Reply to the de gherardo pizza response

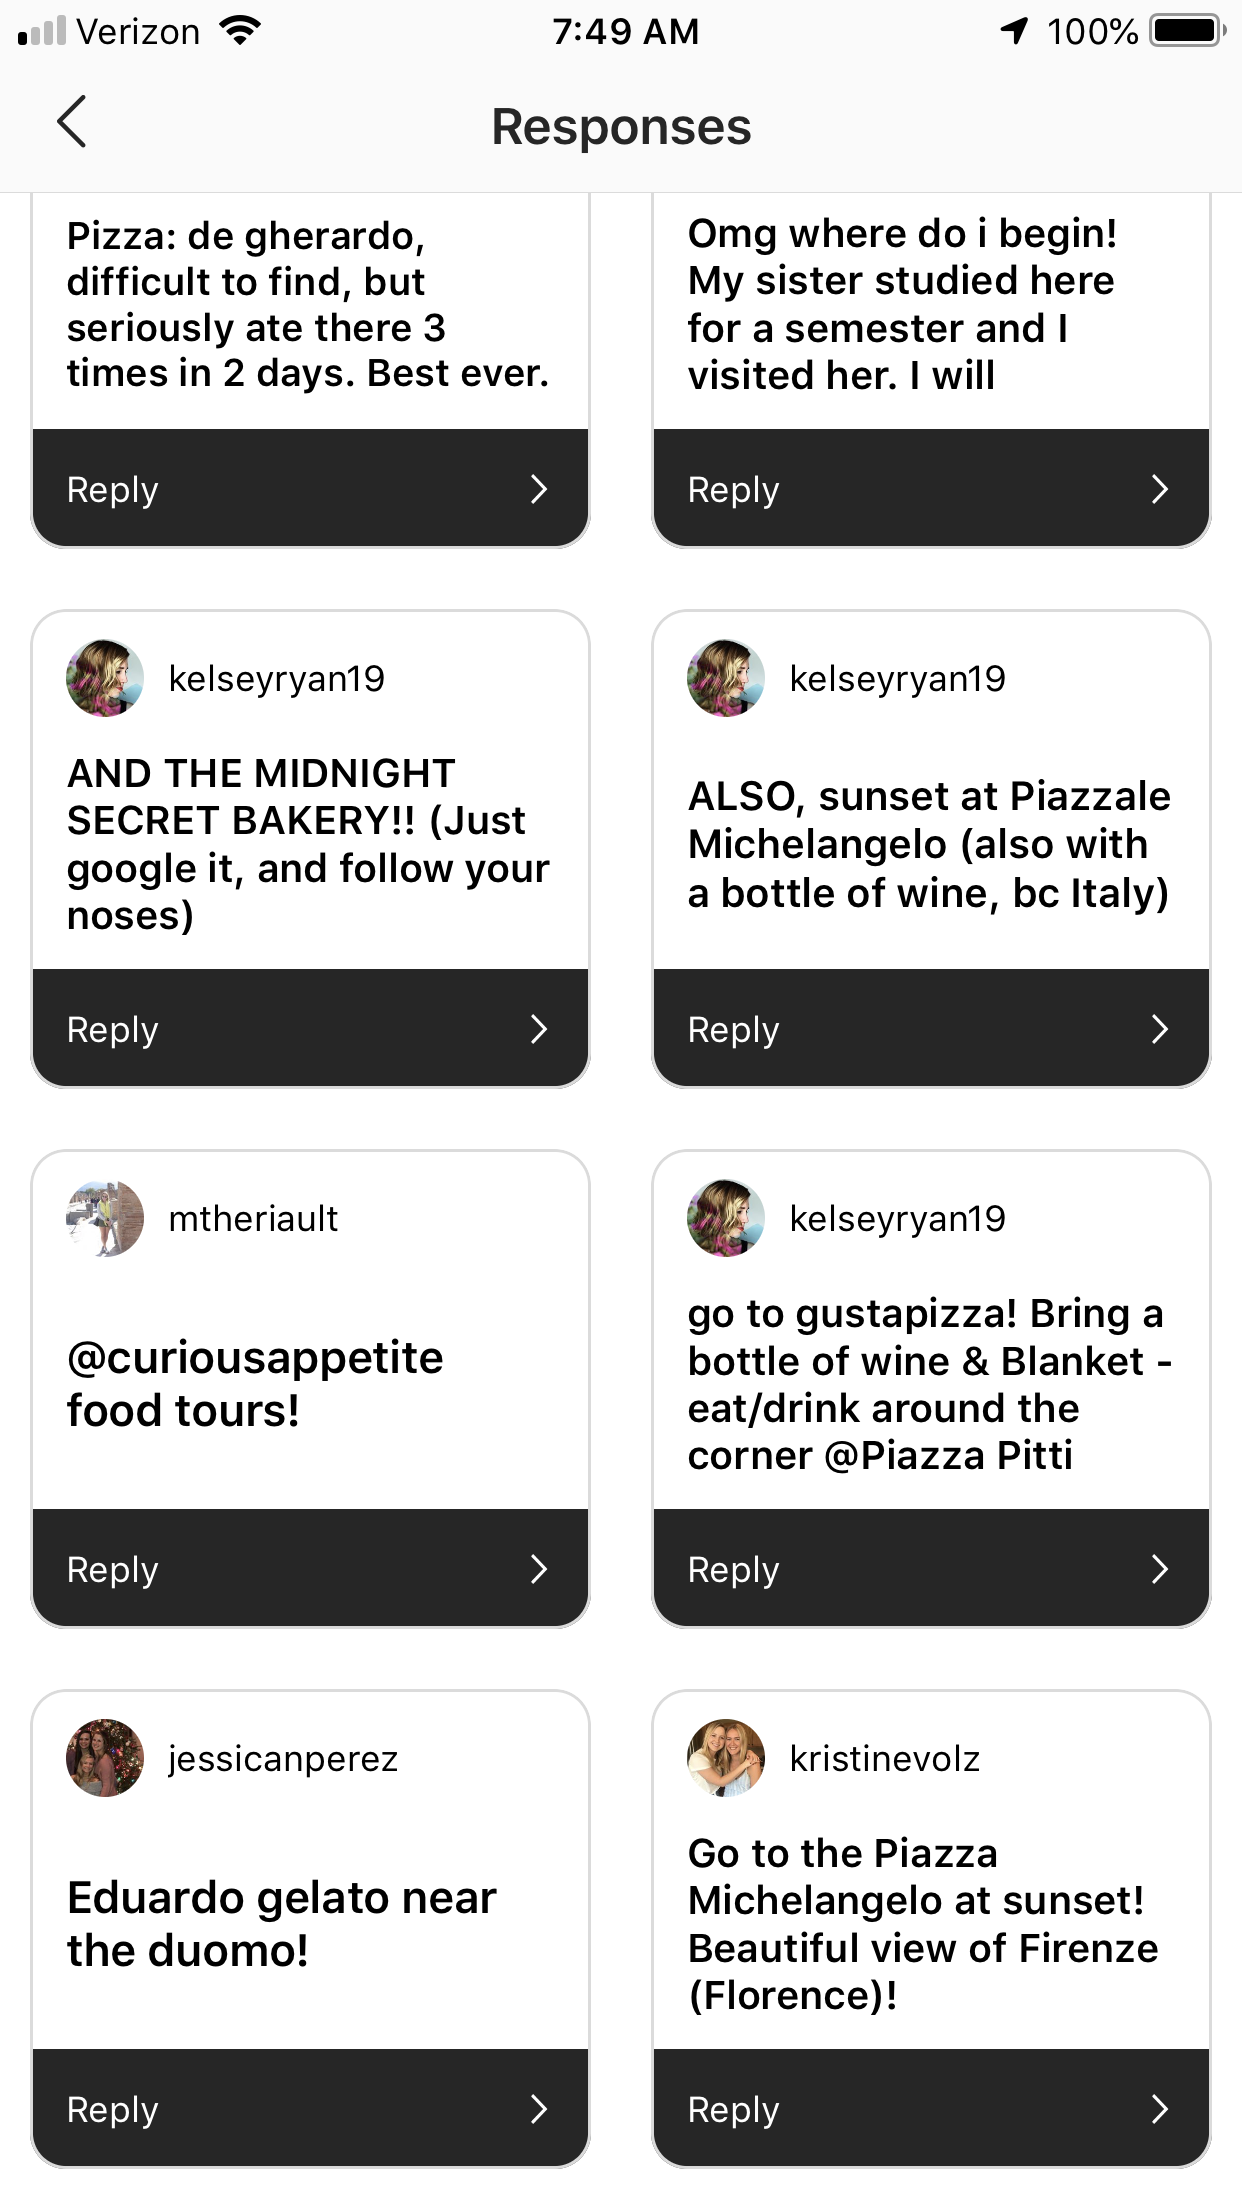(x=310, y=489)
